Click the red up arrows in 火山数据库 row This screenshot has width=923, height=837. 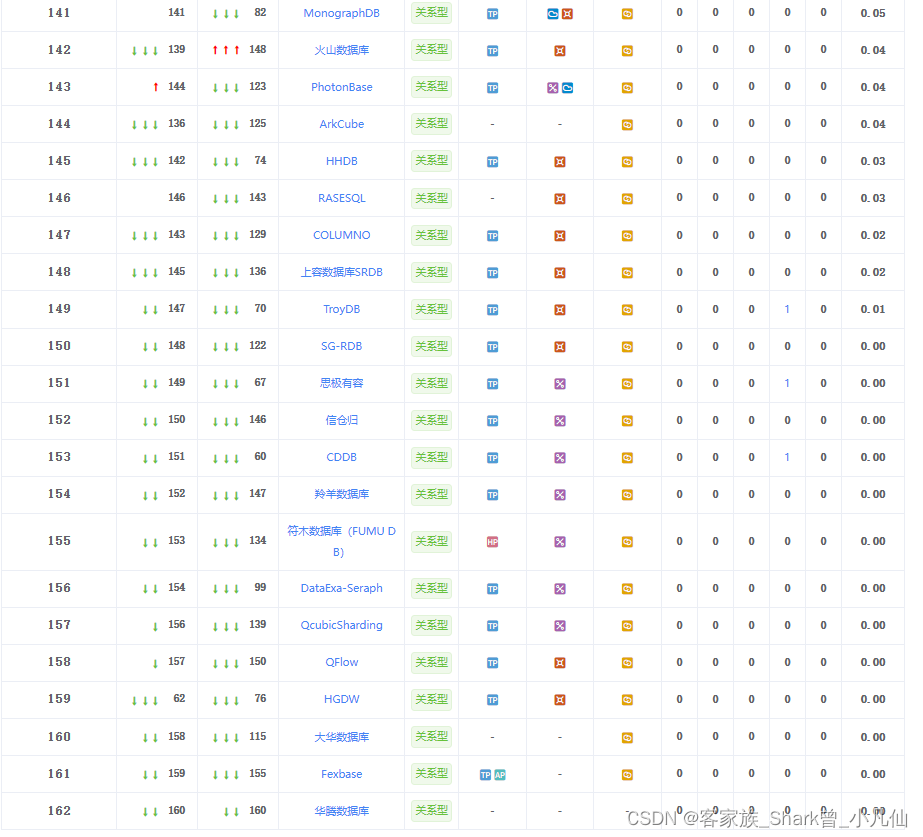[226, 50]
